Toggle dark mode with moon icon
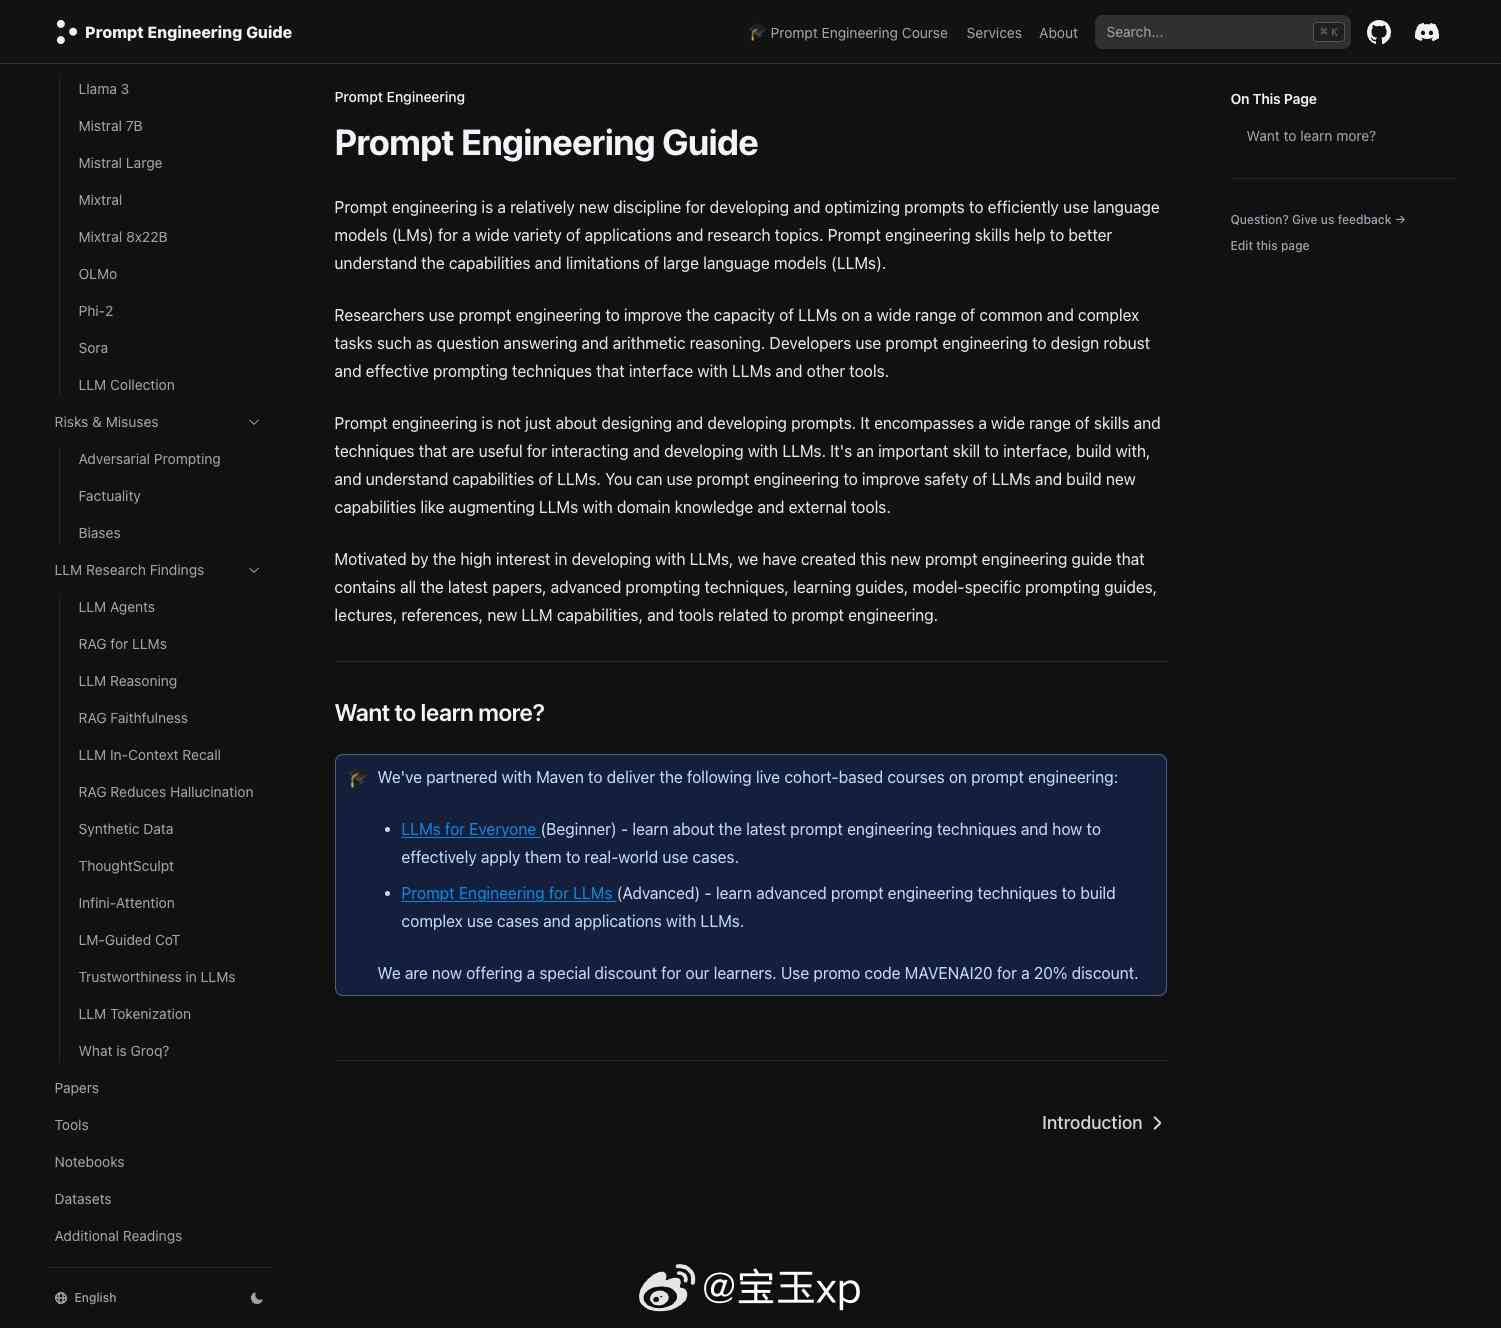The width and height of the screenshot is (1501, 1328). [x=257, y=1298]
